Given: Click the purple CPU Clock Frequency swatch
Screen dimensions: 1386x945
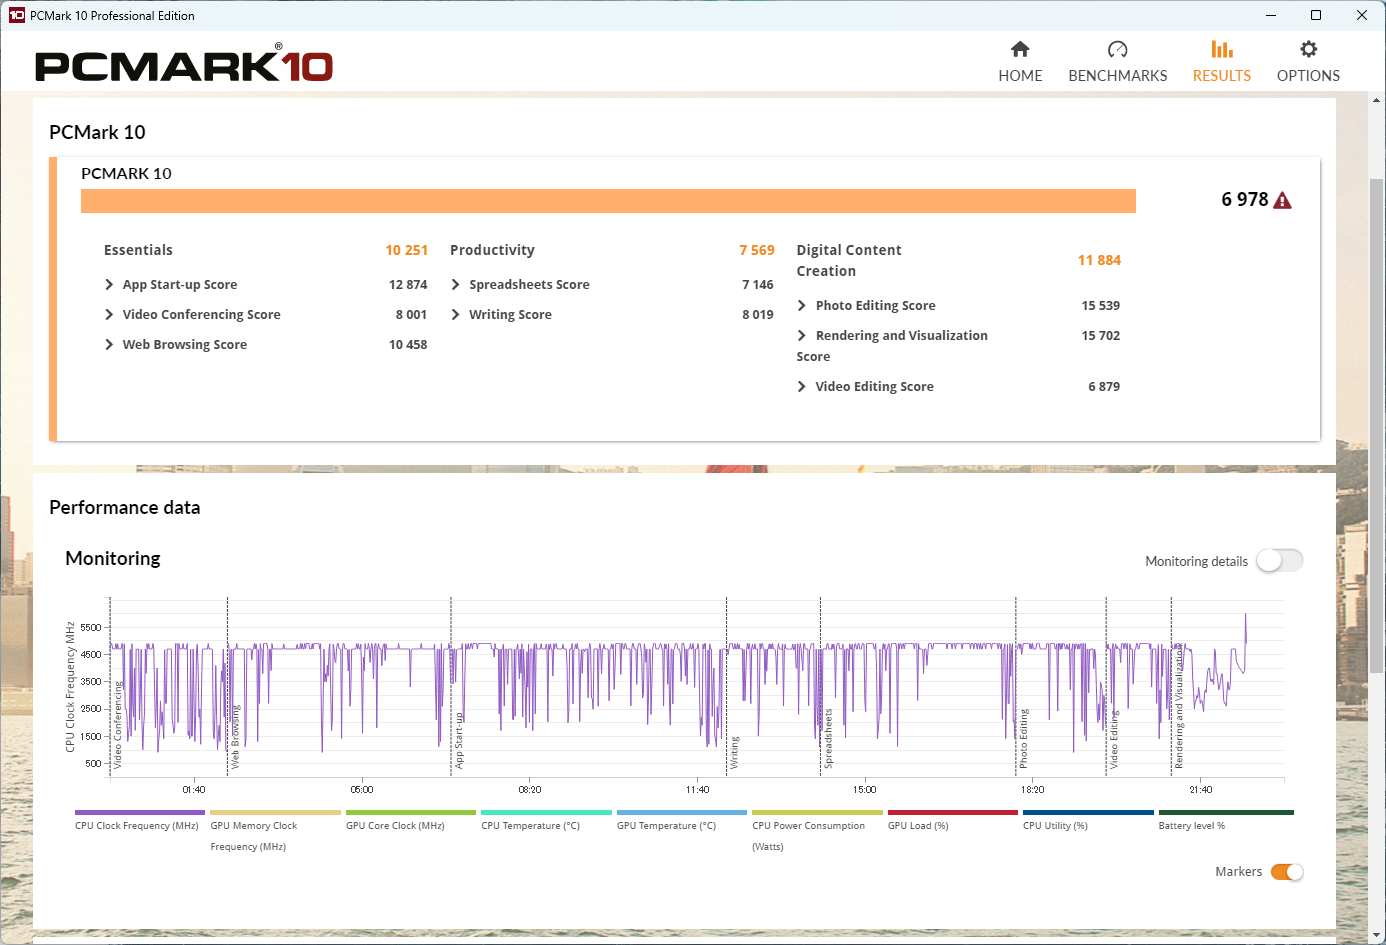Looking at the screenshot, I should click(x=140, y=813).
